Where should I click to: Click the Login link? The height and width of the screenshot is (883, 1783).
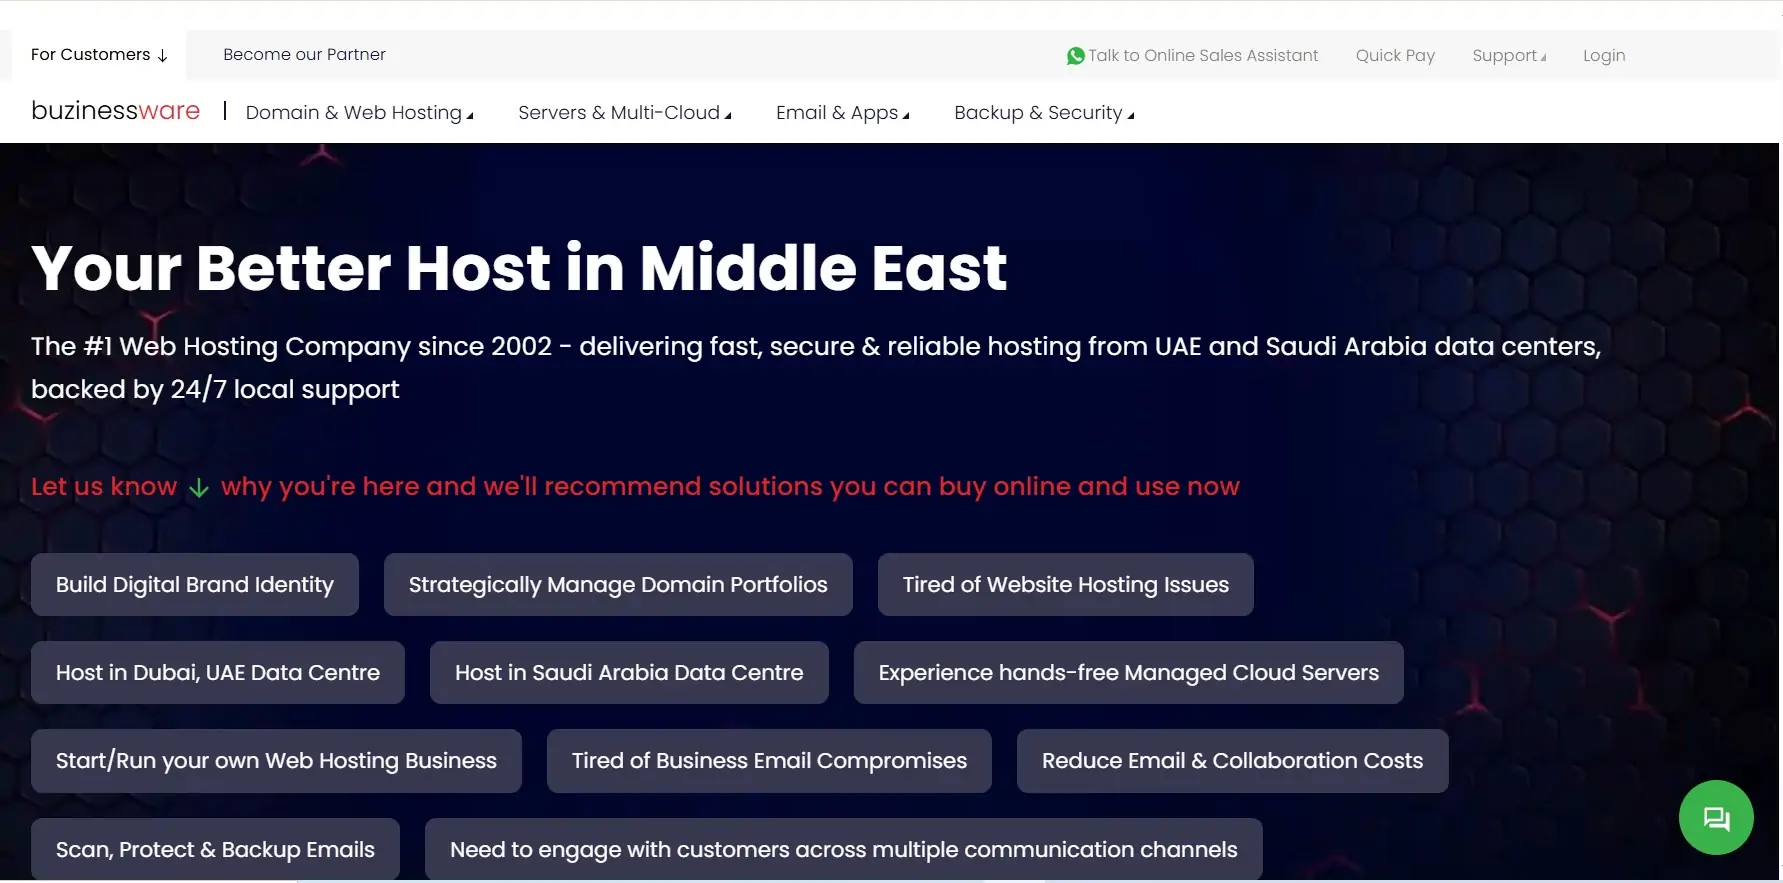pyautogui.click(x=1604, y=56)
